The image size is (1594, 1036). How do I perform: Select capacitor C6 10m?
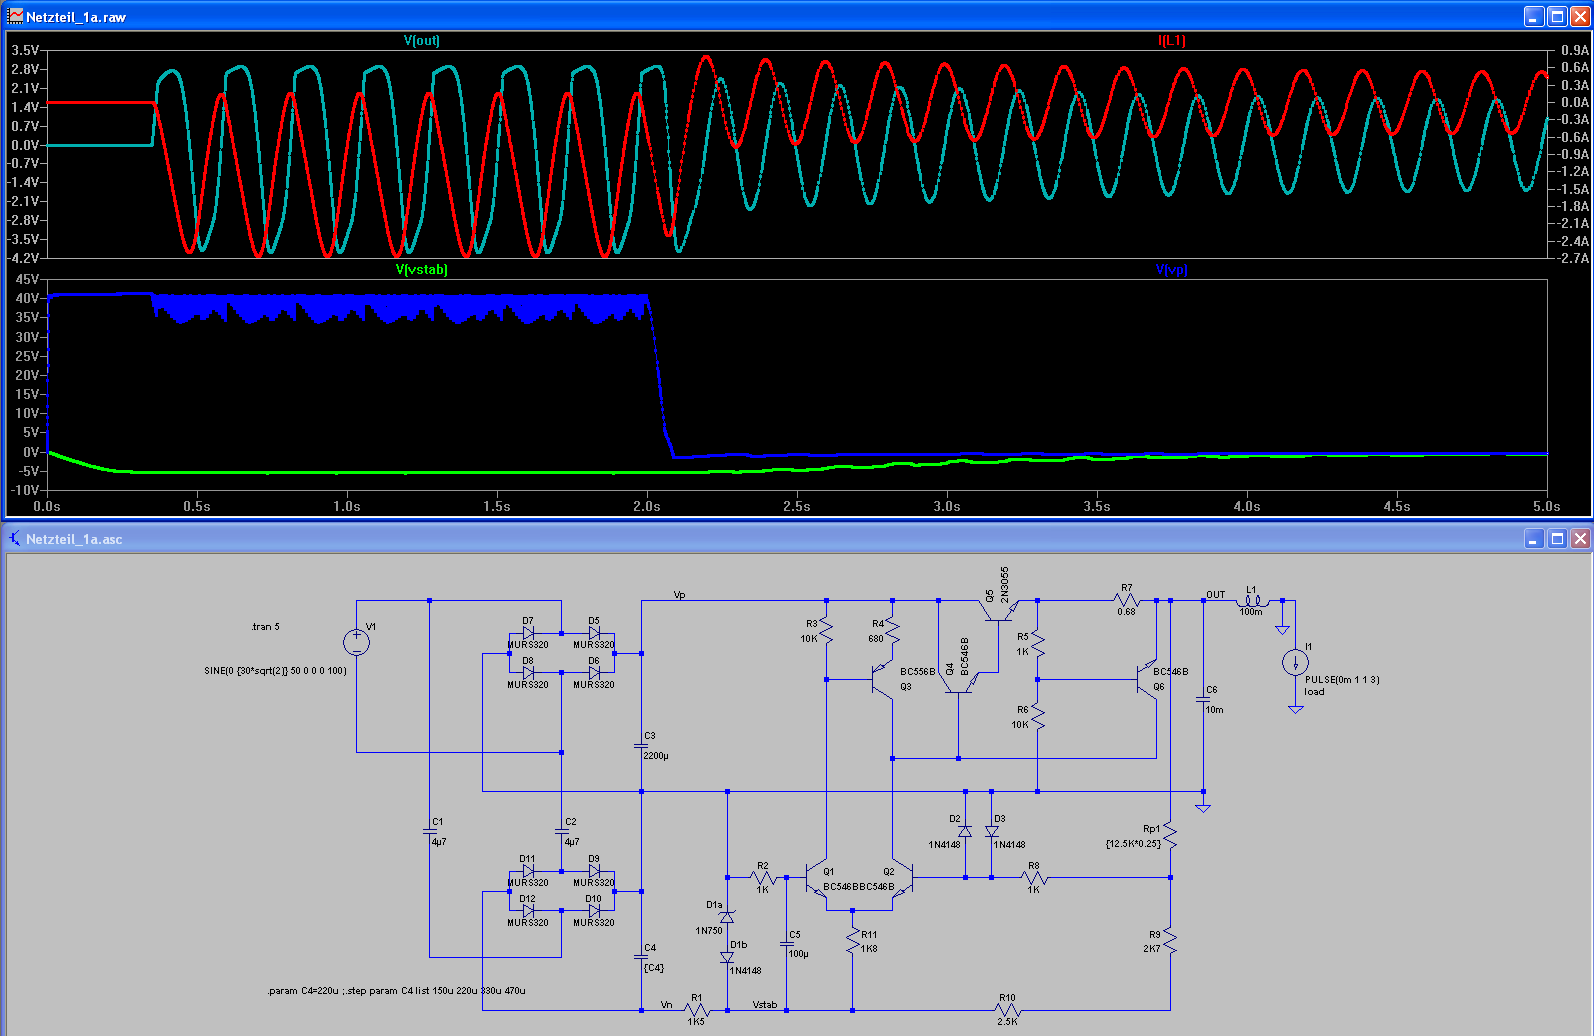pos(1203,699)
